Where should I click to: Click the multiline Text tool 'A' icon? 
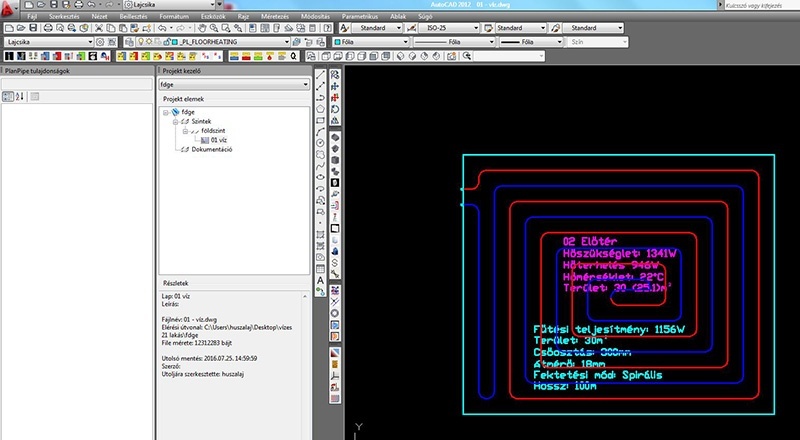[320, 281]
